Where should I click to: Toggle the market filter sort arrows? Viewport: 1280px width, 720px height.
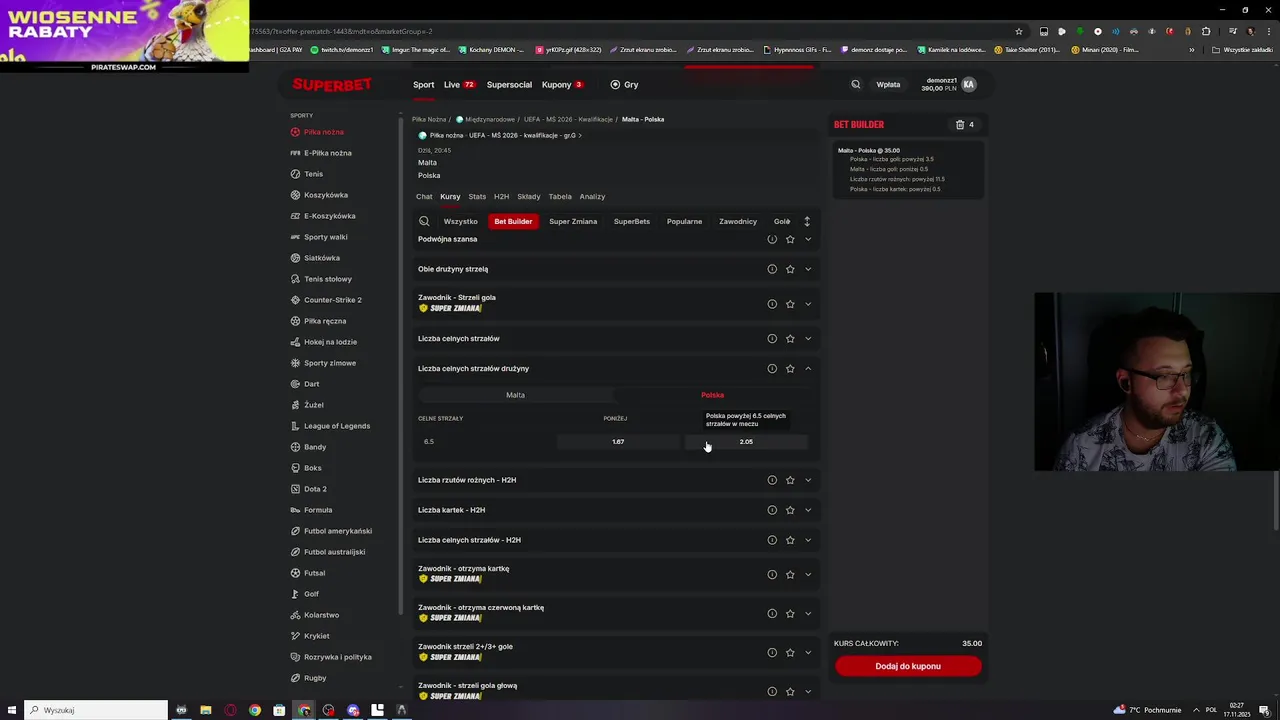pos(807,221)
